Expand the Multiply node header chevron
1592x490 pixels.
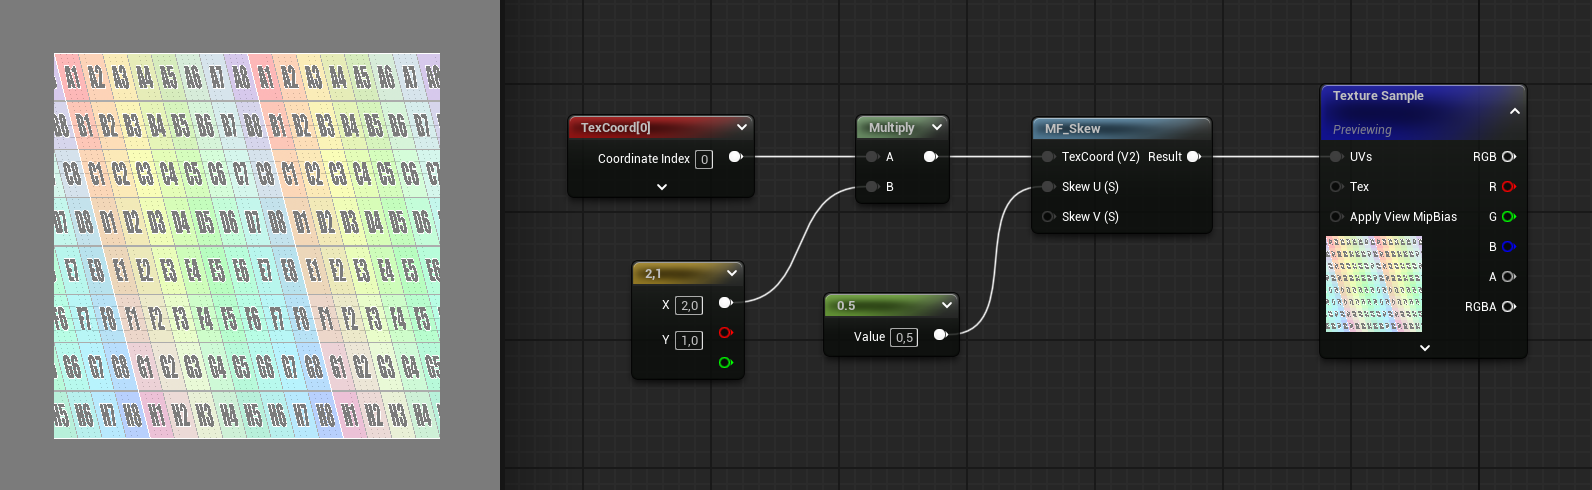[x=936, y=128]
